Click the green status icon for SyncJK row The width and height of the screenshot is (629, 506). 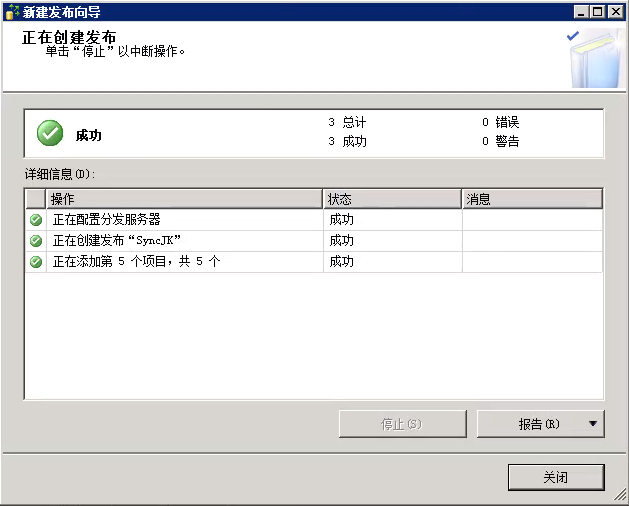point(36,241)
